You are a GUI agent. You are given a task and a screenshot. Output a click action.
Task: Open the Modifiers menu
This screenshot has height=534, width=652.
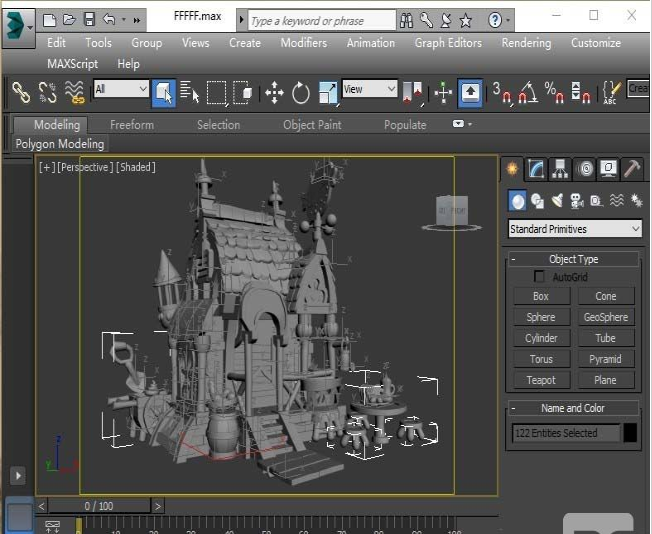[303, 43]
